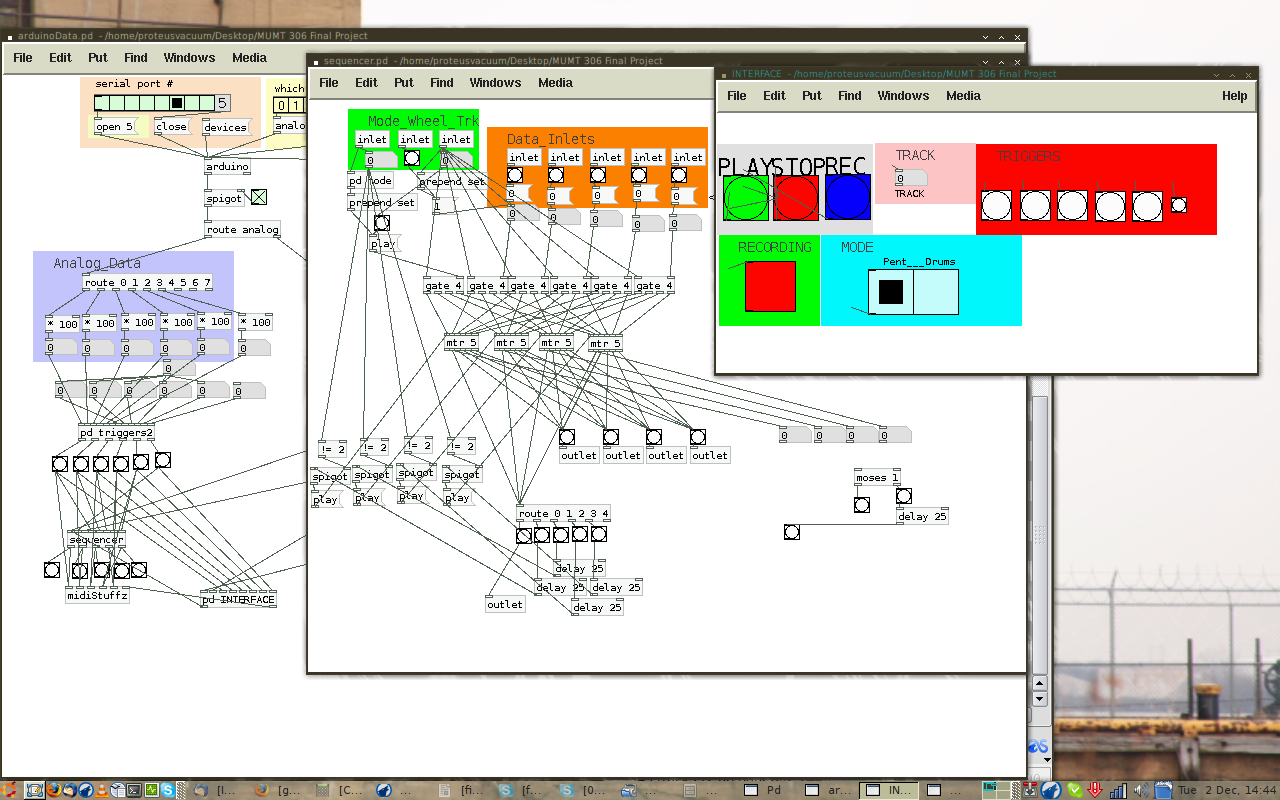Click the 'devices' message box
This screenshot has height=800, width=1280.
pos(225,127)
